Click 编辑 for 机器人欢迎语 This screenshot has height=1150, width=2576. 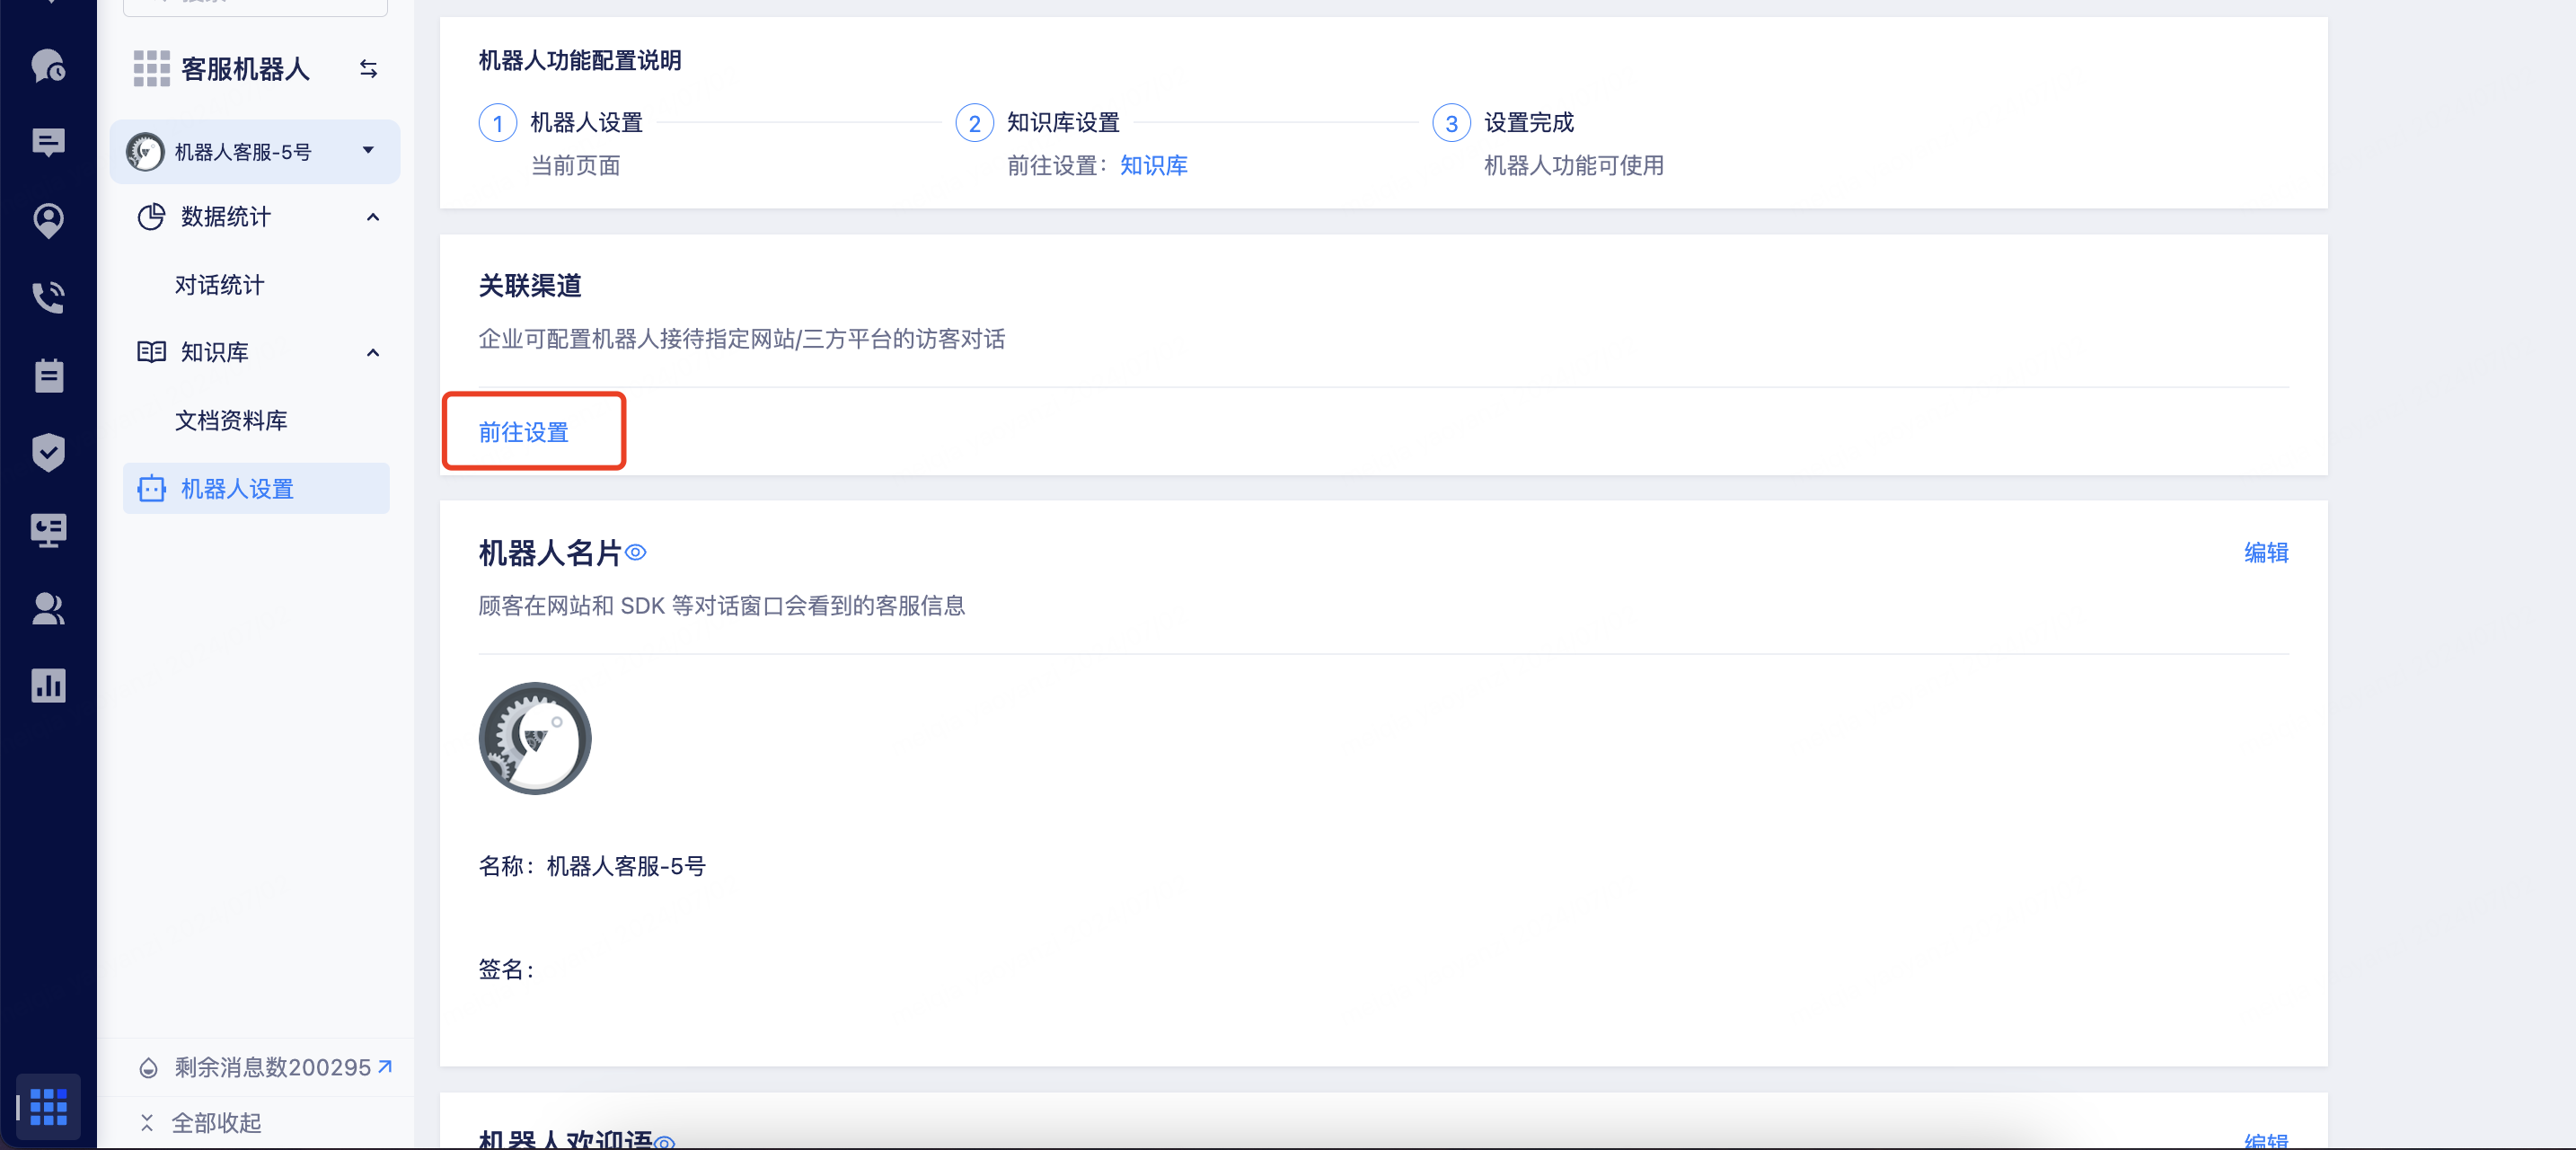pos(2265,1140)
